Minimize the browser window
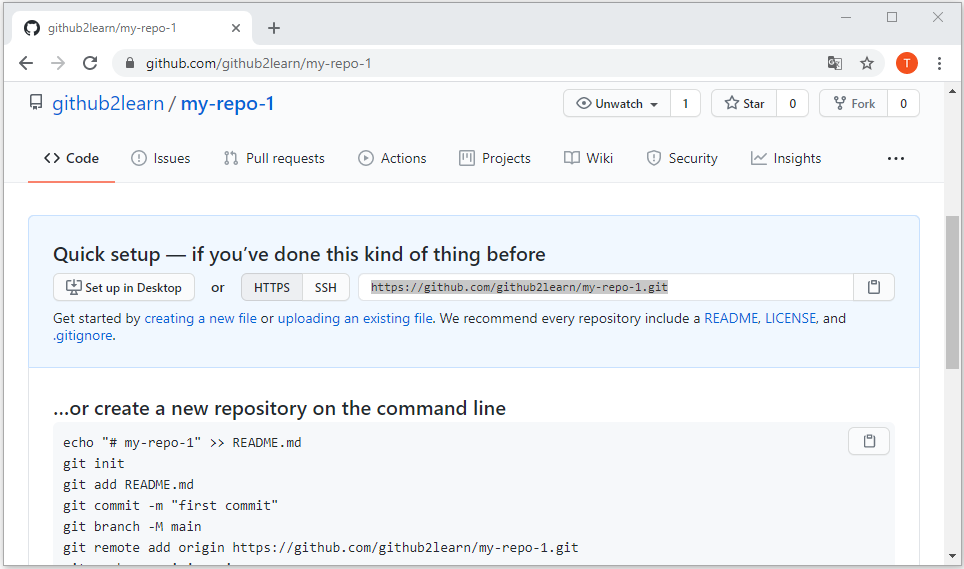The width and height of the screenshot is (964, 569). pos(846,17)
